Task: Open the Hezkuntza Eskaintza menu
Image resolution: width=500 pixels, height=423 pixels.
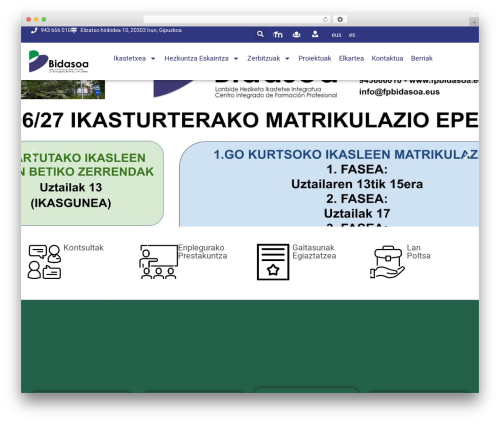Action: 196,58
